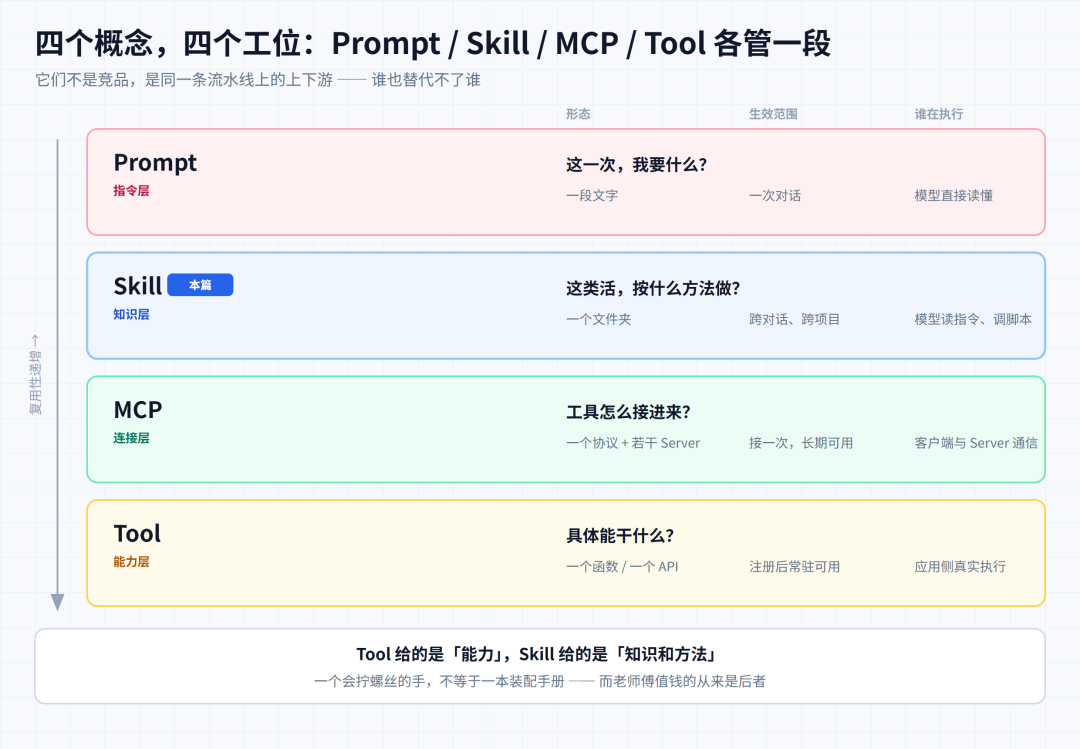This screenshot has height=749, width=1080.
Task: Click 模型直接读懂 in the Prompt row
Action: 954,196
